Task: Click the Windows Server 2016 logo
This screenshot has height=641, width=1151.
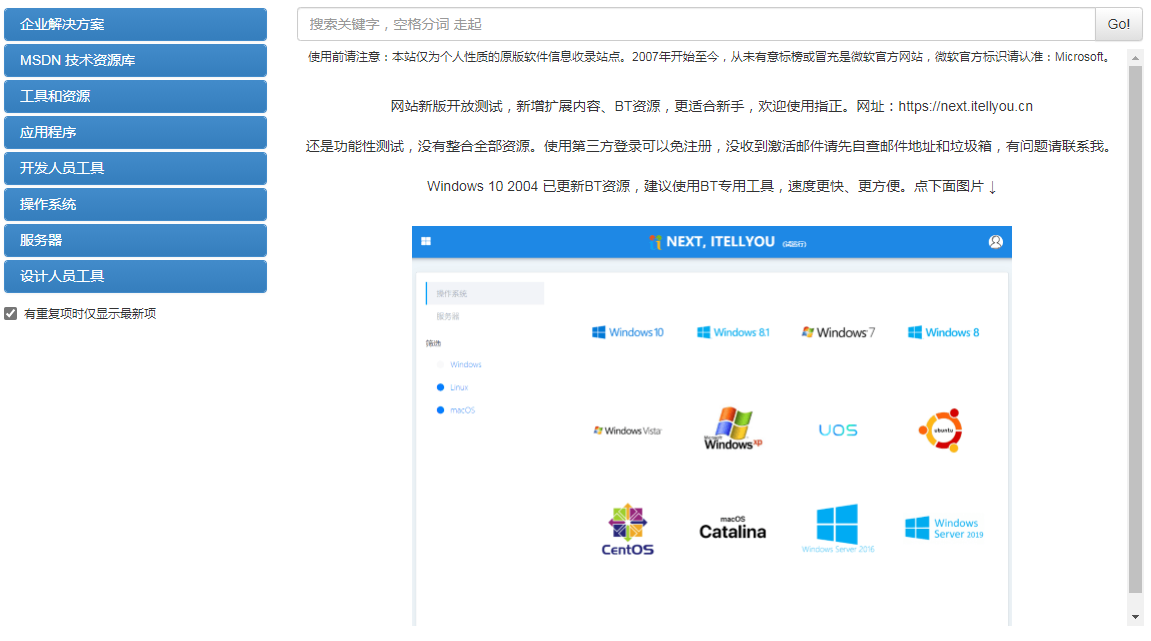Action: point(838,529)
